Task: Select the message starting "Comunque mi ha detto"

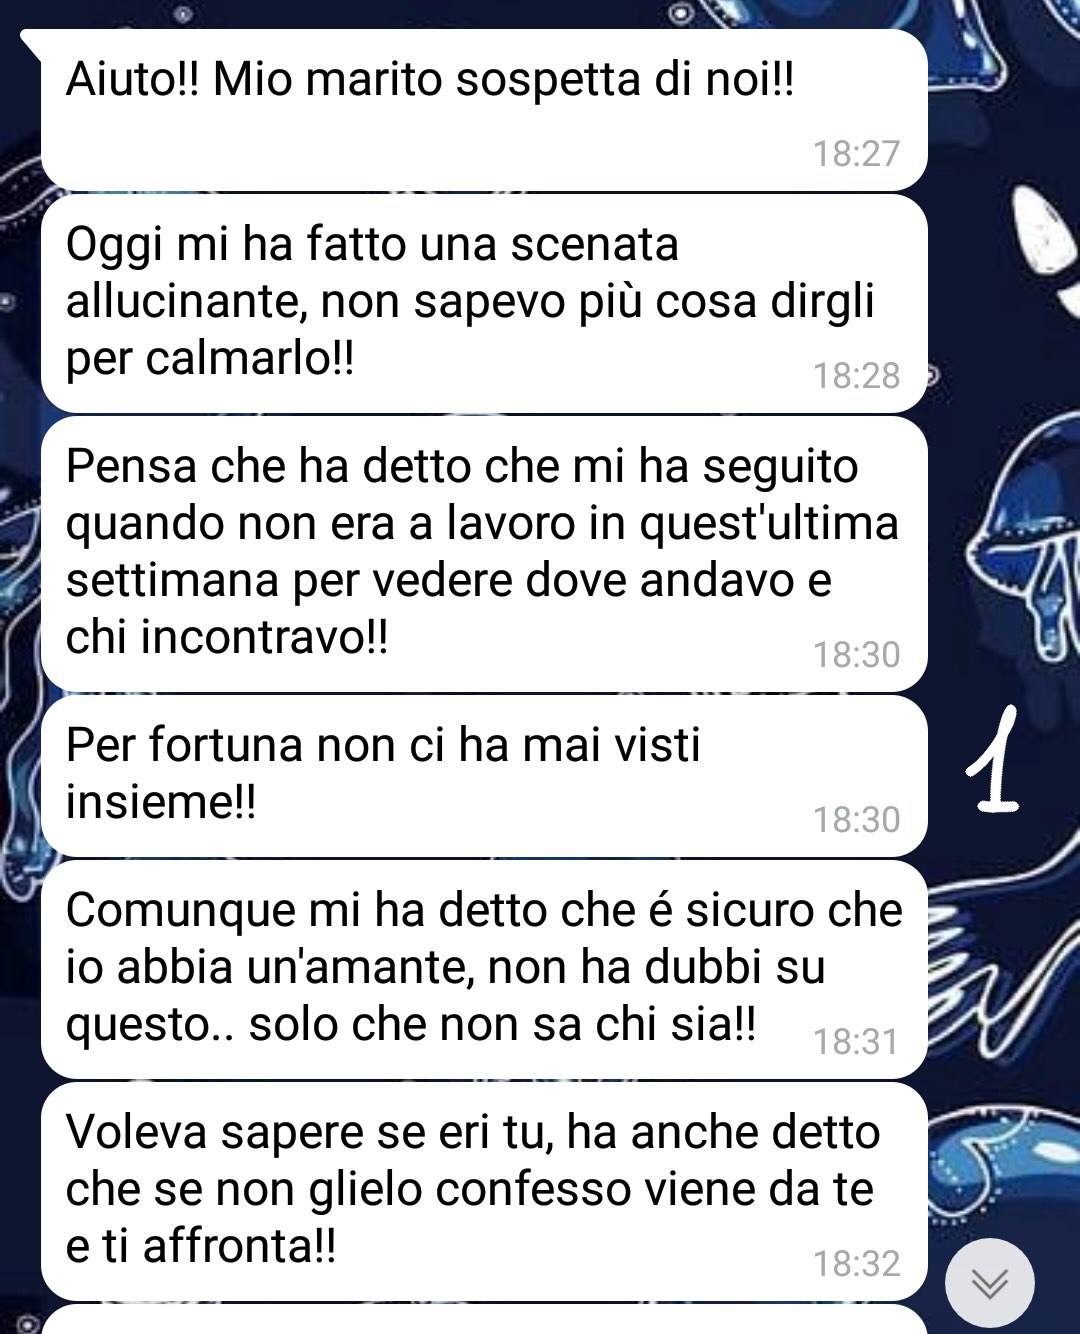Action: coord(484,970)
